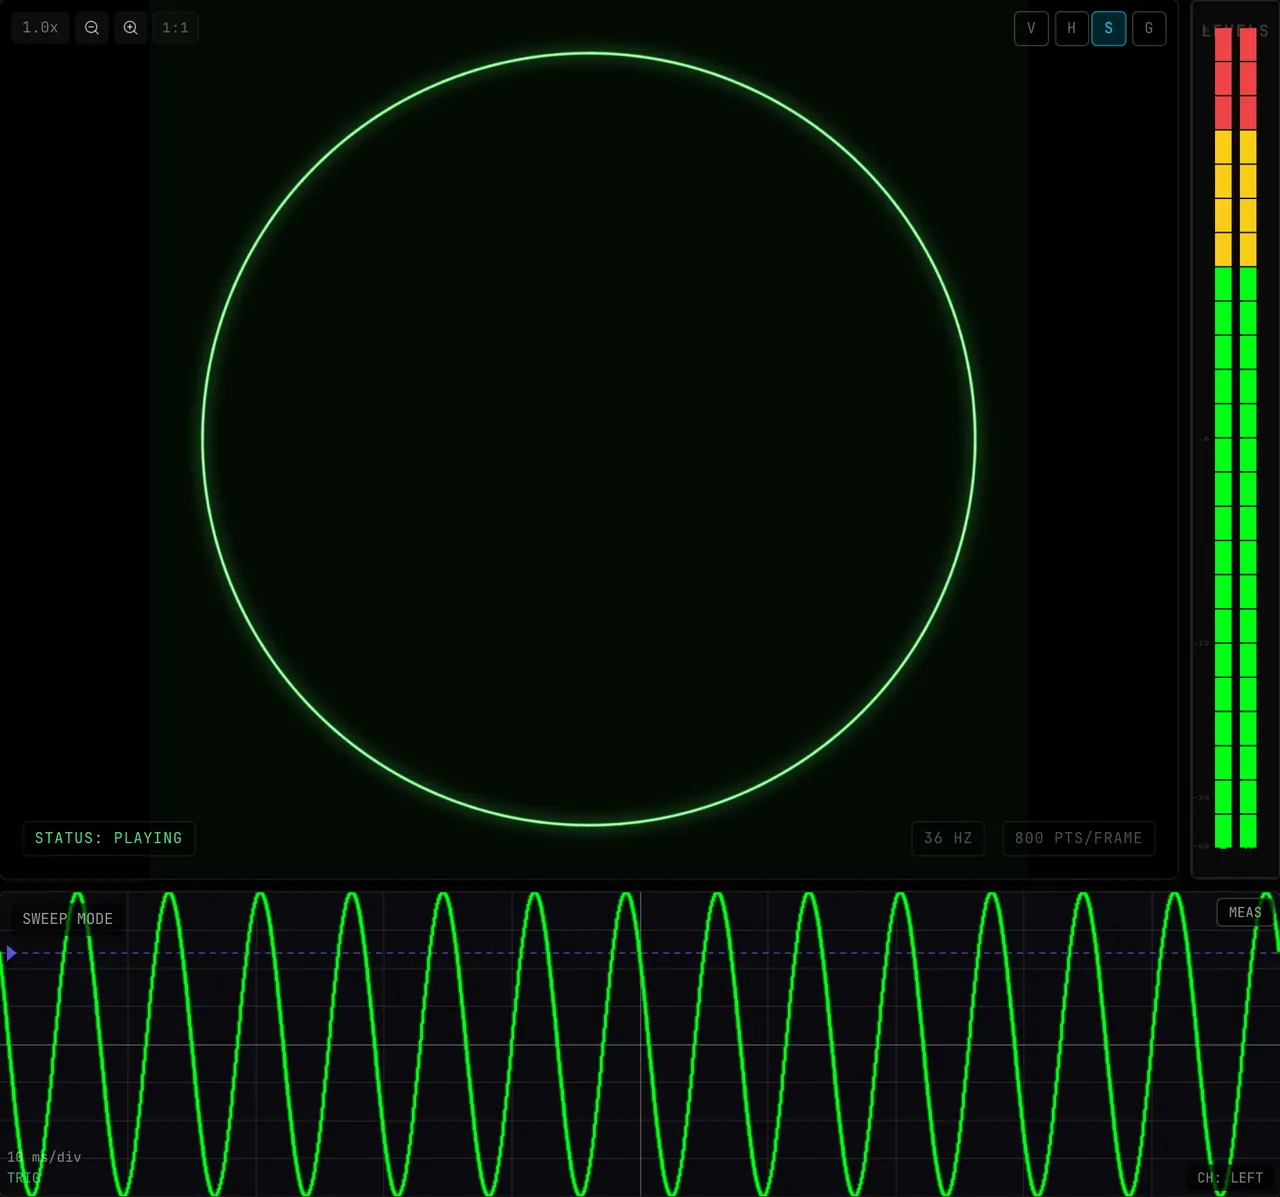Viewport: 1280px width, 1197px height.
Task: Click the 1.0x zoom level readout
Action: click(x=41, y=28)
